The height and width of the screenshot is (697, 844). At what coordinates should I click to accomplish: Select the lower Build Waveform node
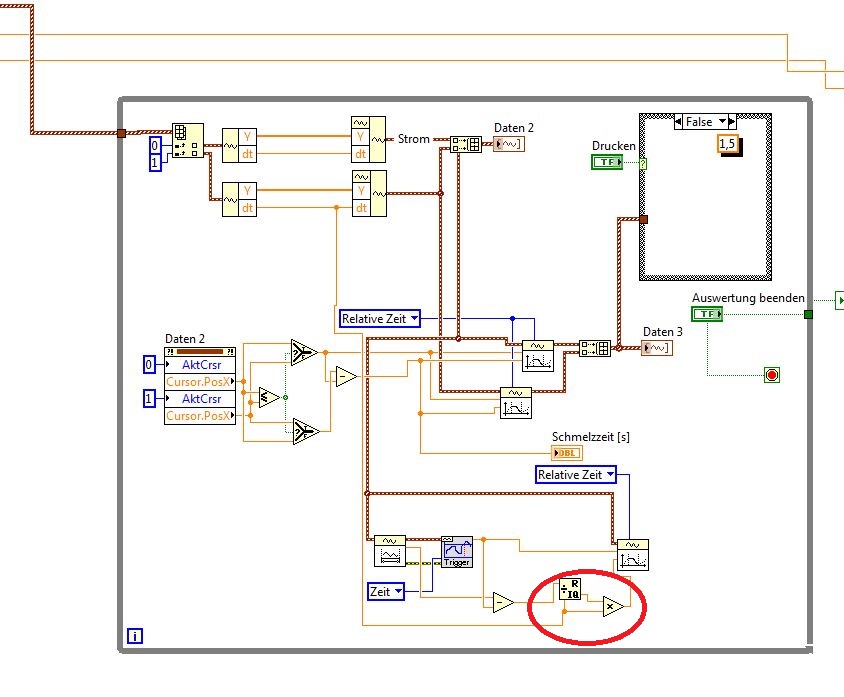coord(369,193)
